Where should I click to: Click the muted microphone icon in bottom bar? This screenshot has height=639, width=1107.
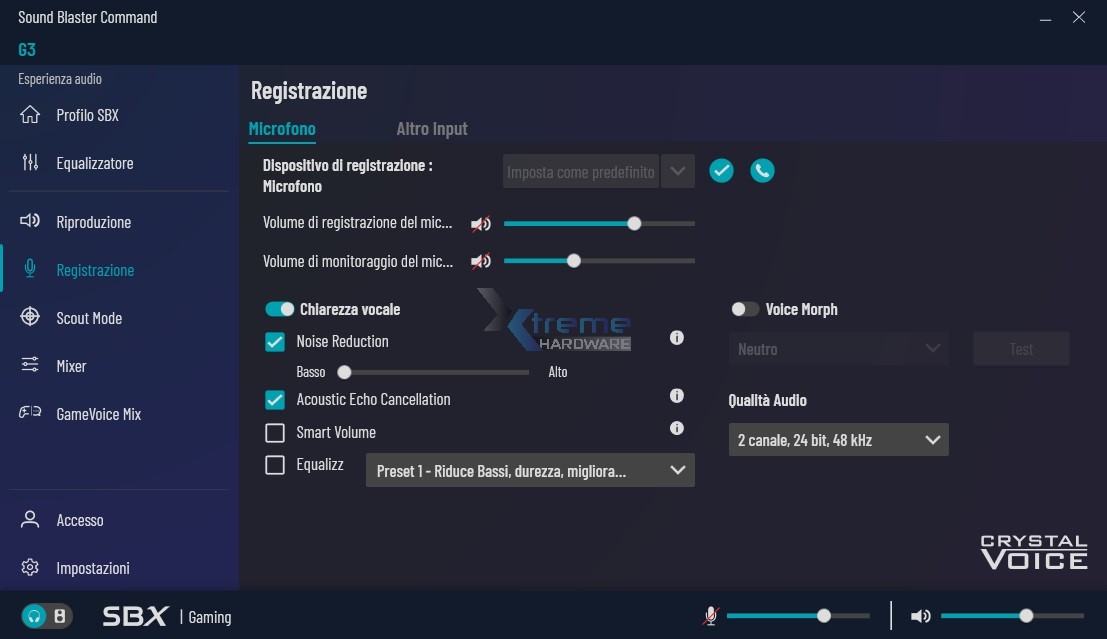pos(710,616)
